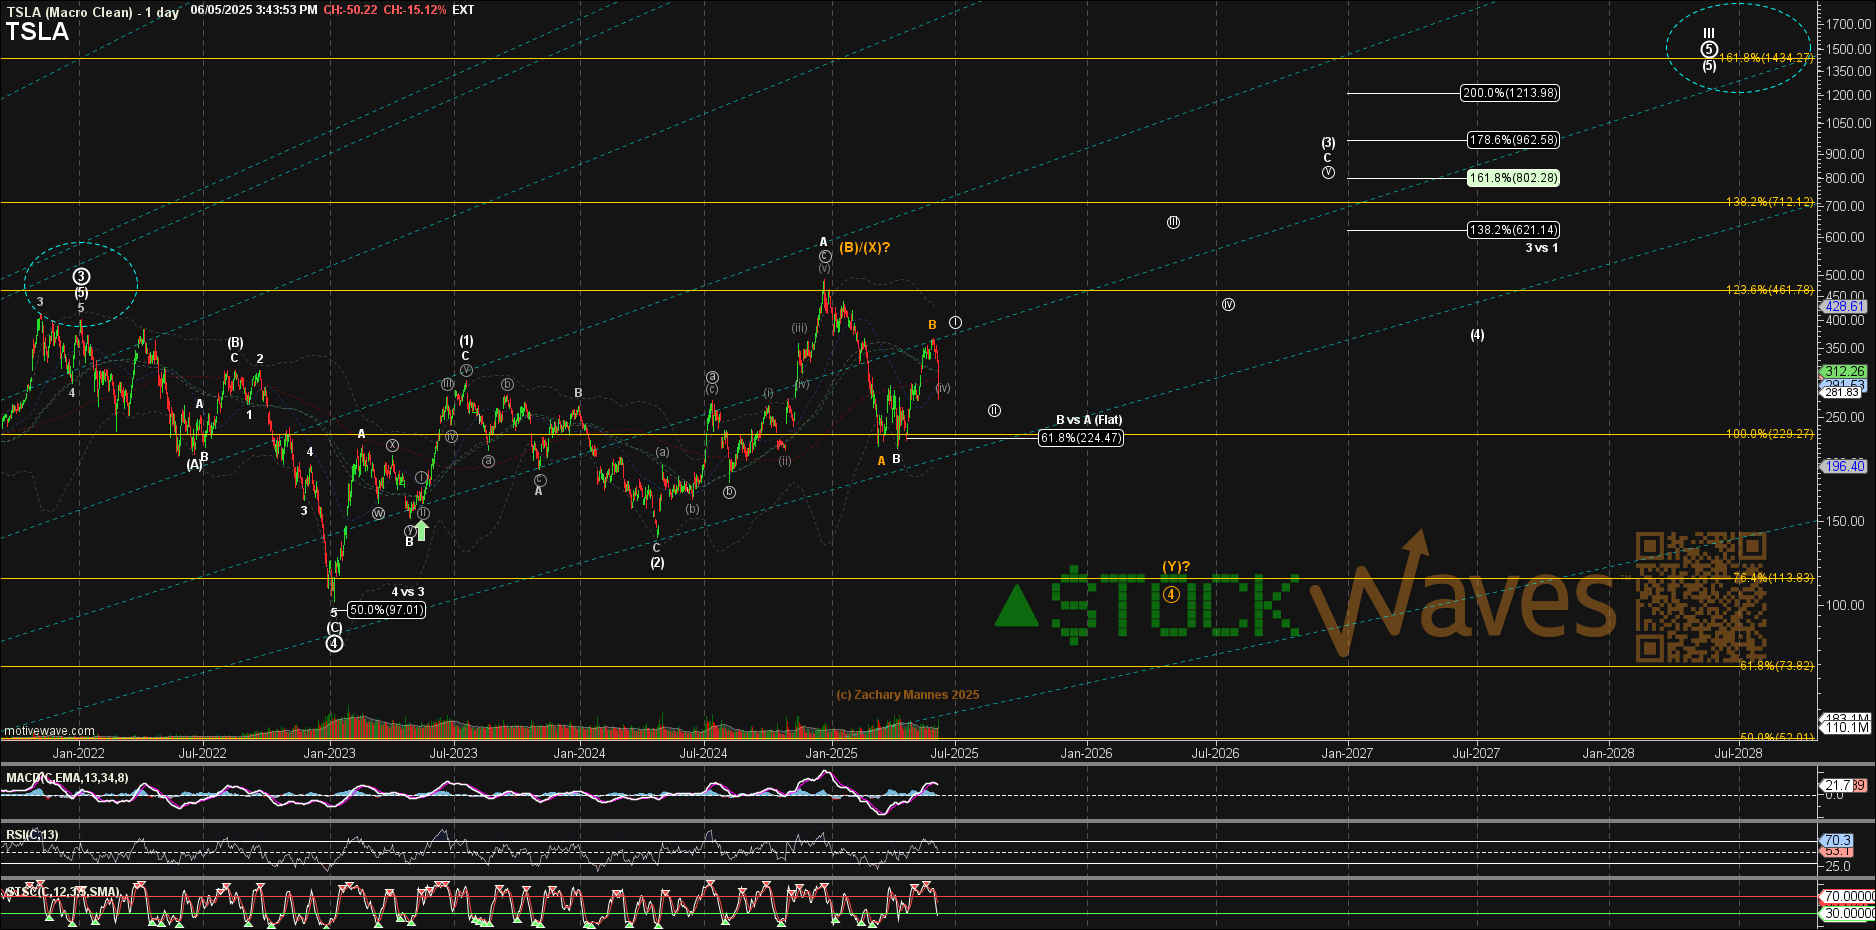Select the orange 76.4%(113.83) level label
1876x930 pixels.
[1772, 578]
